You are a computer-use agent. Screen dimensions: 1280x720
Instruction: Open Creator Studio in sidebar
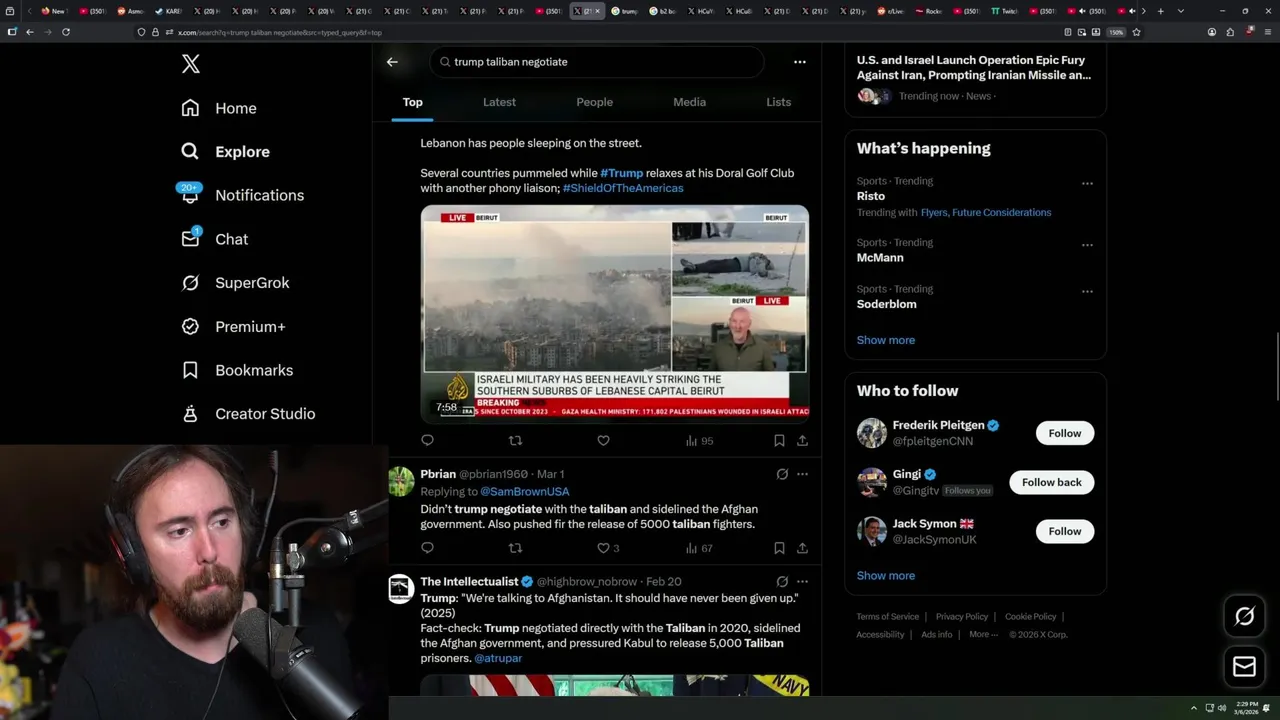click(248, 414)
